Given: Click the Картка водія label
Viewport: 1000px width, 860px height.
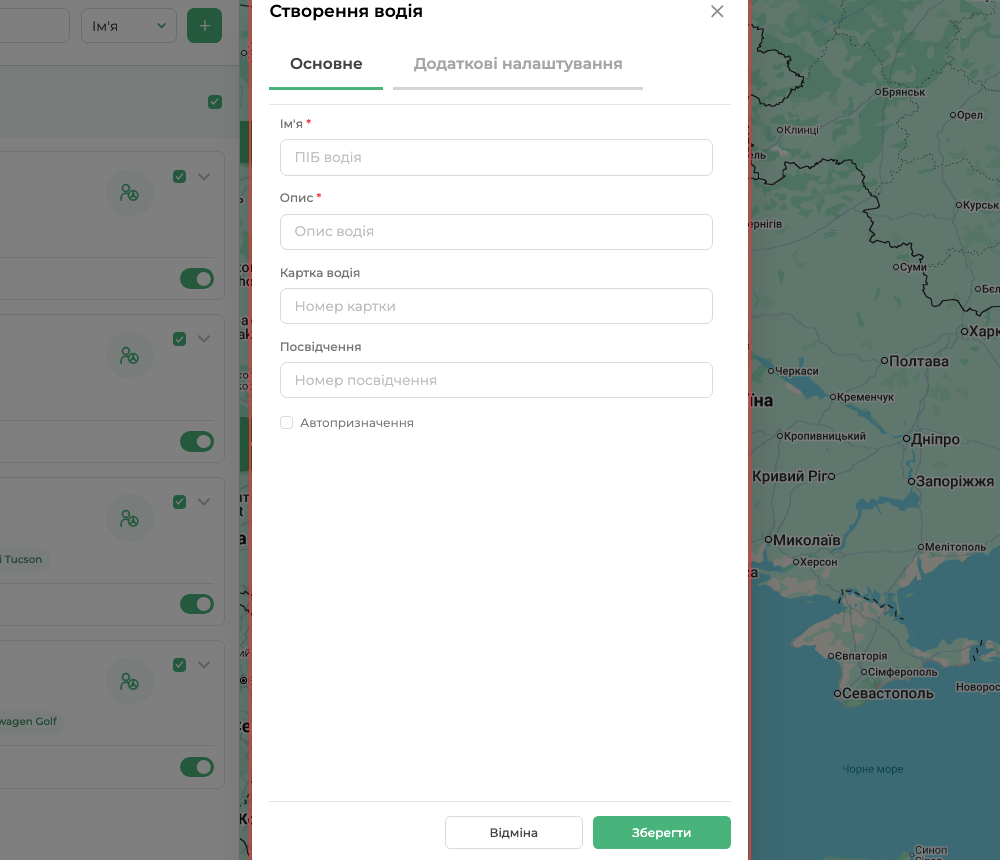Looking at the screenshot, I should [x=320, y=272].
